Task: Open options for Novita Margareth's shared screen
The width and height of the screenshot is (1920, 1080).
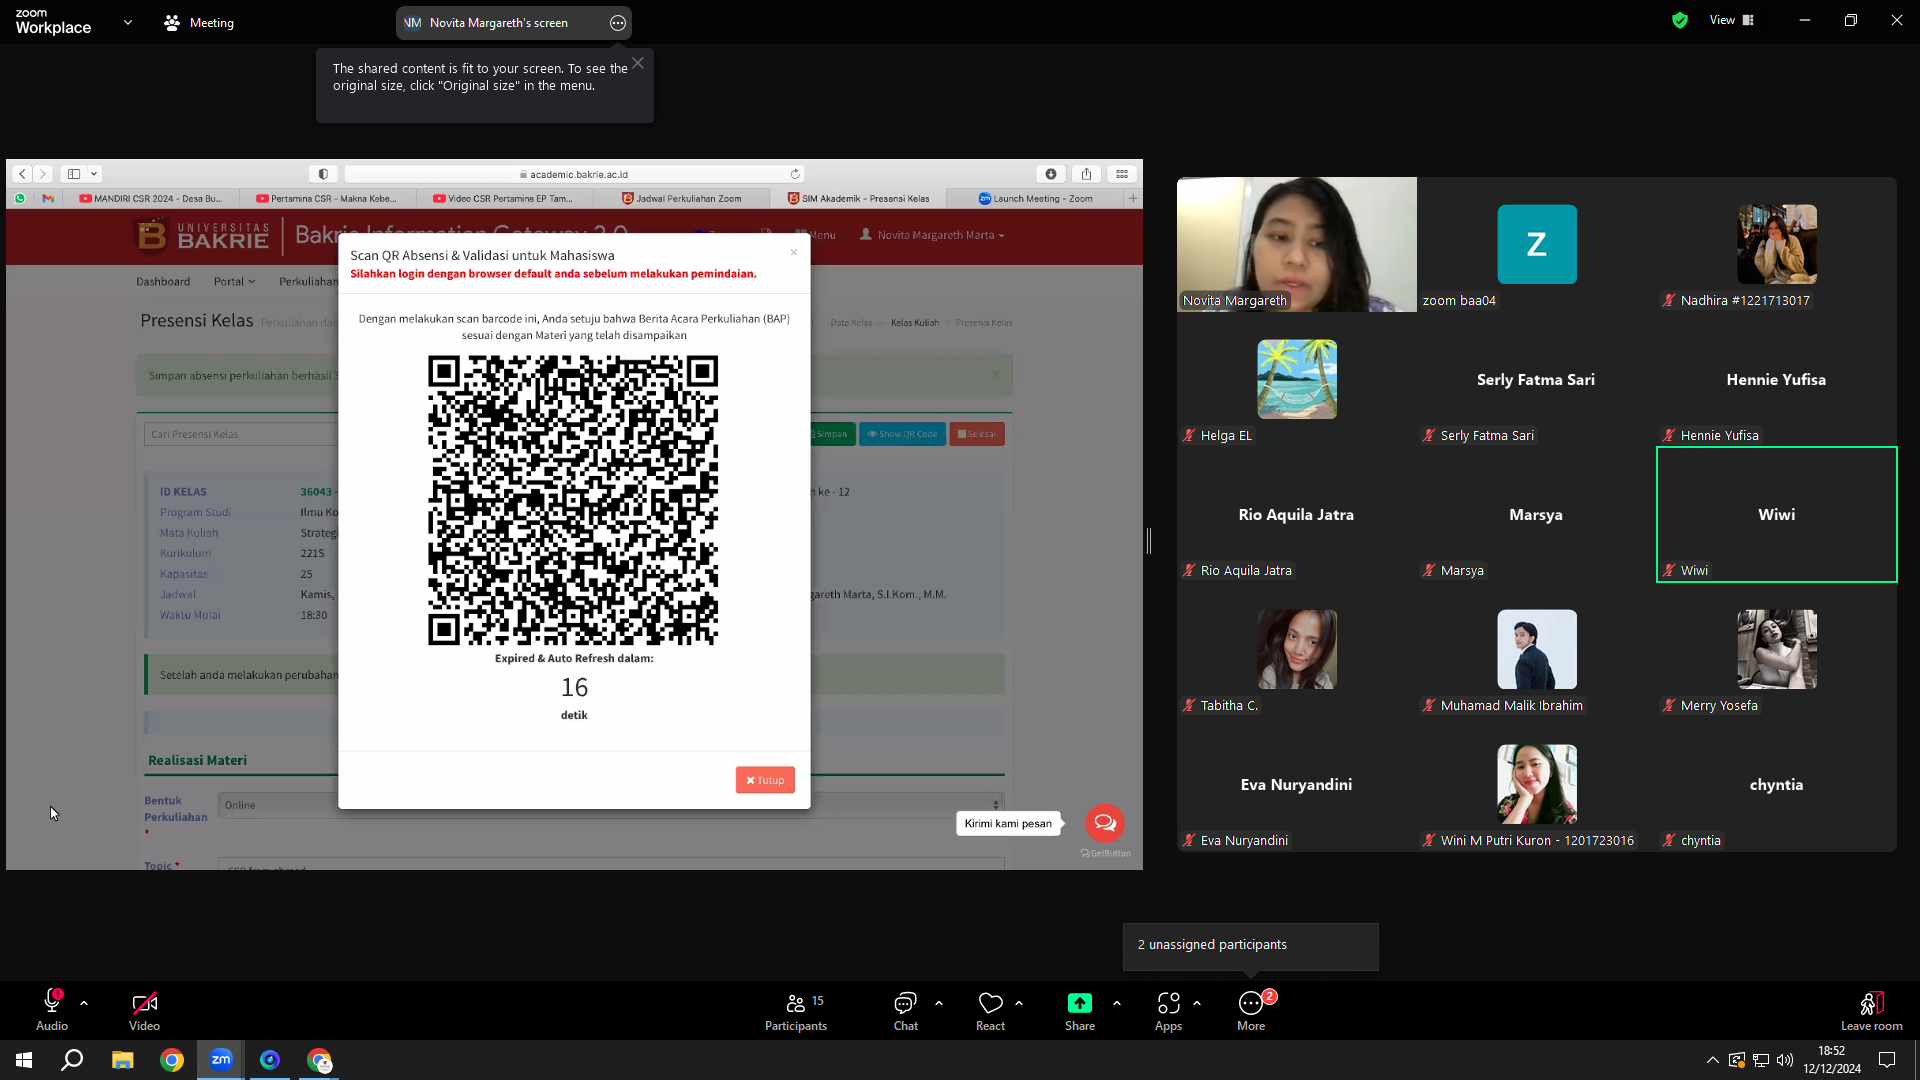Action: 618,23
